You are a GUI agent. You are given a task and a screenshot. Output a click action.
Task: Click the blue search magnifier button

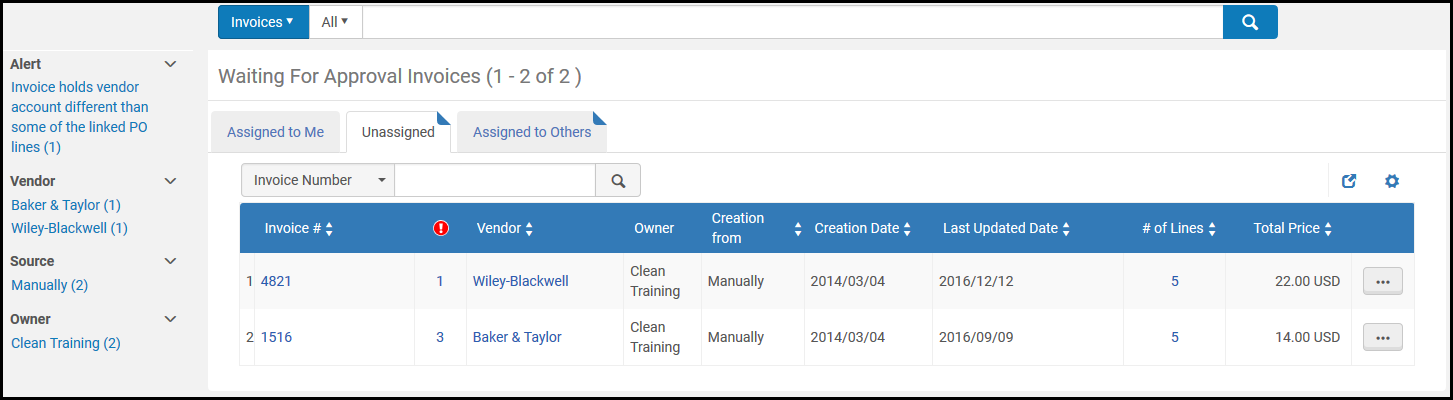pos(1249,22)
